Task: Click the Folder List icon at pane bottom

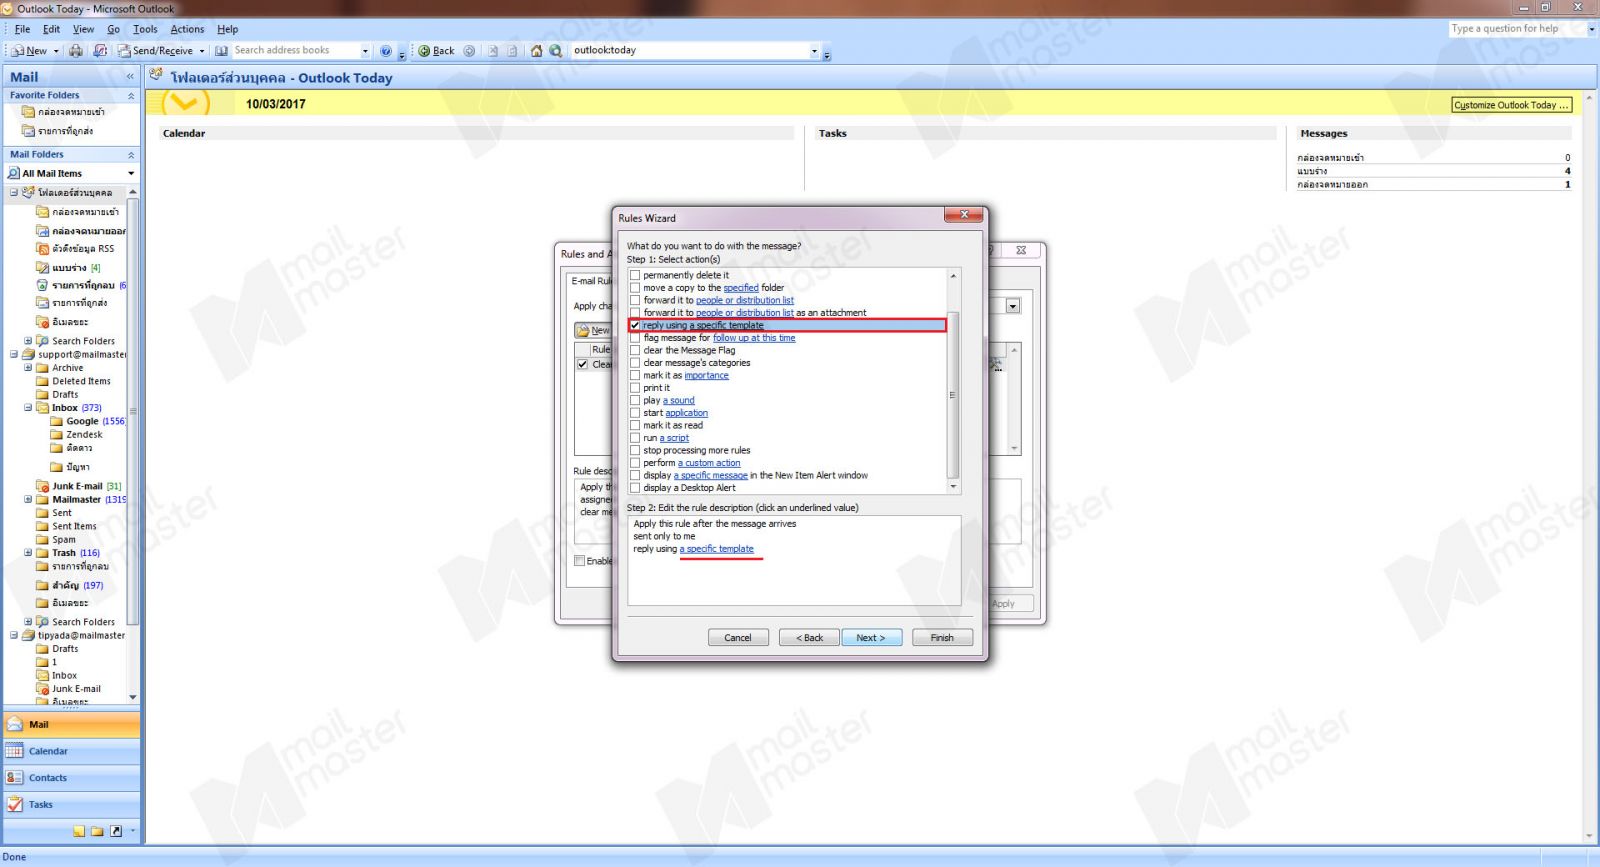Action: [97, 831]
